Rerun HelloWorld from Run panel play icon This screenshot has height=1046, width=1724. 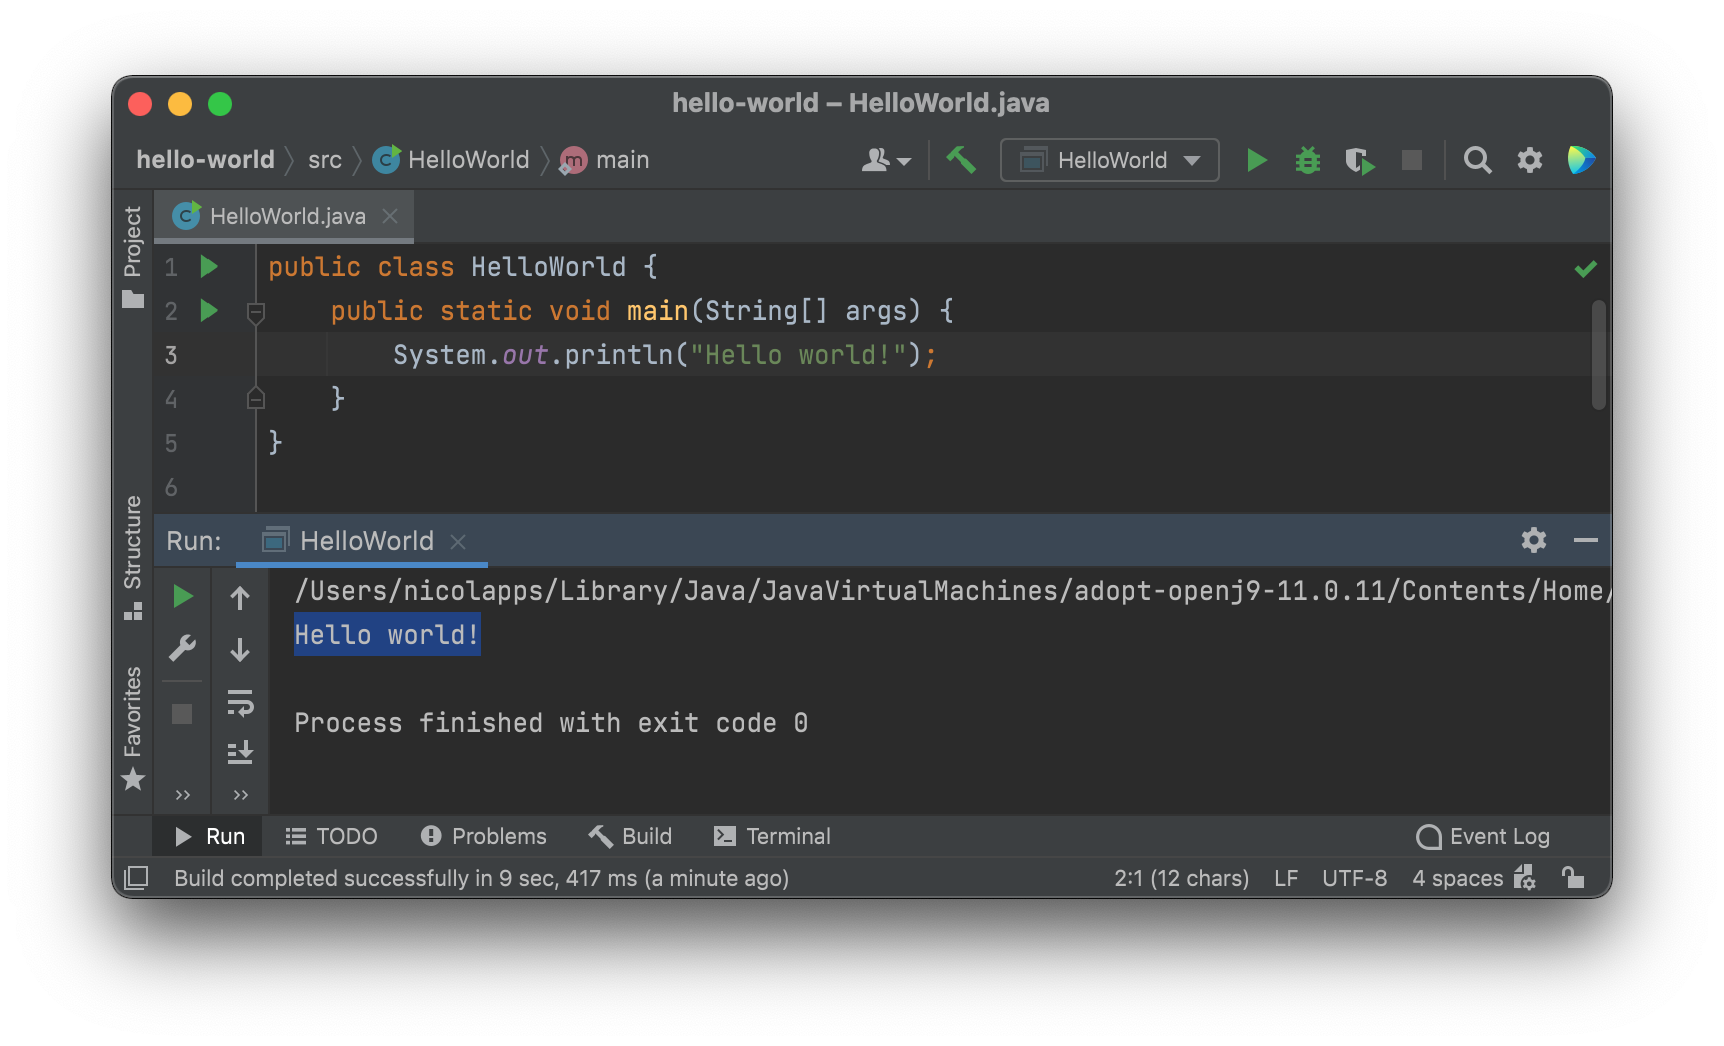point(182,597)
